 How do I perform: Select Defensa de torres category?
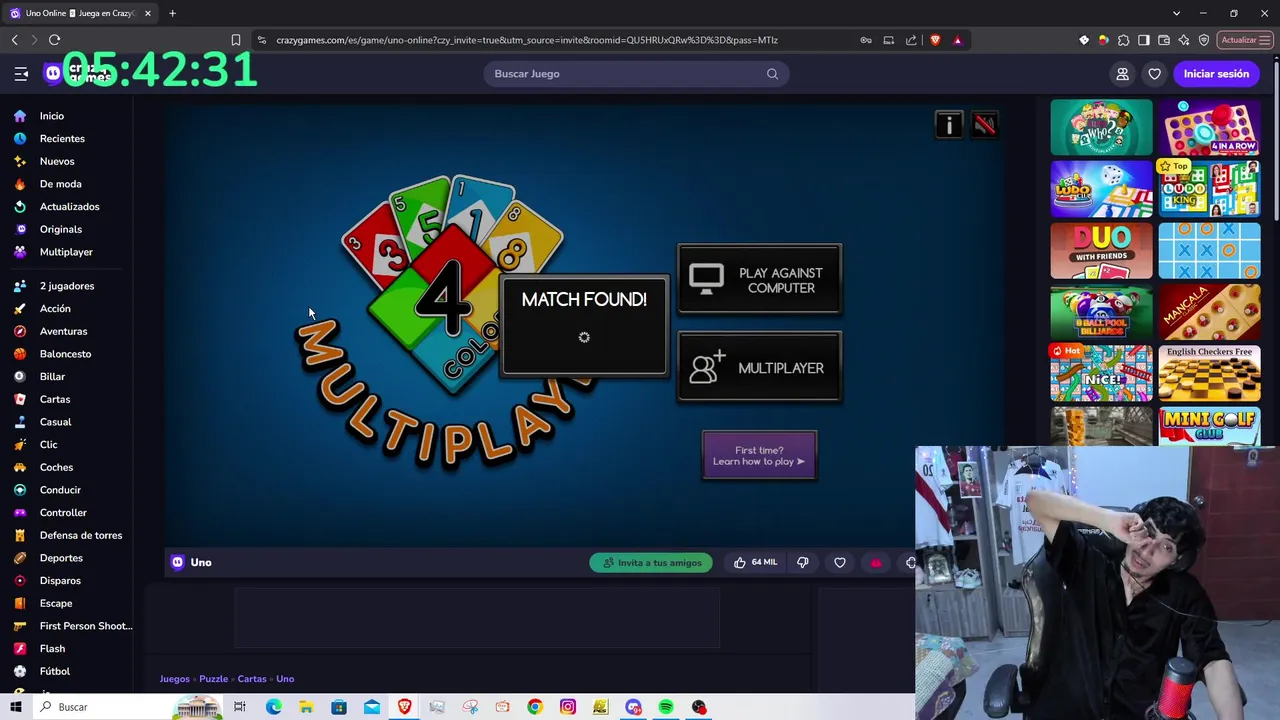click(x=80, y=535)
